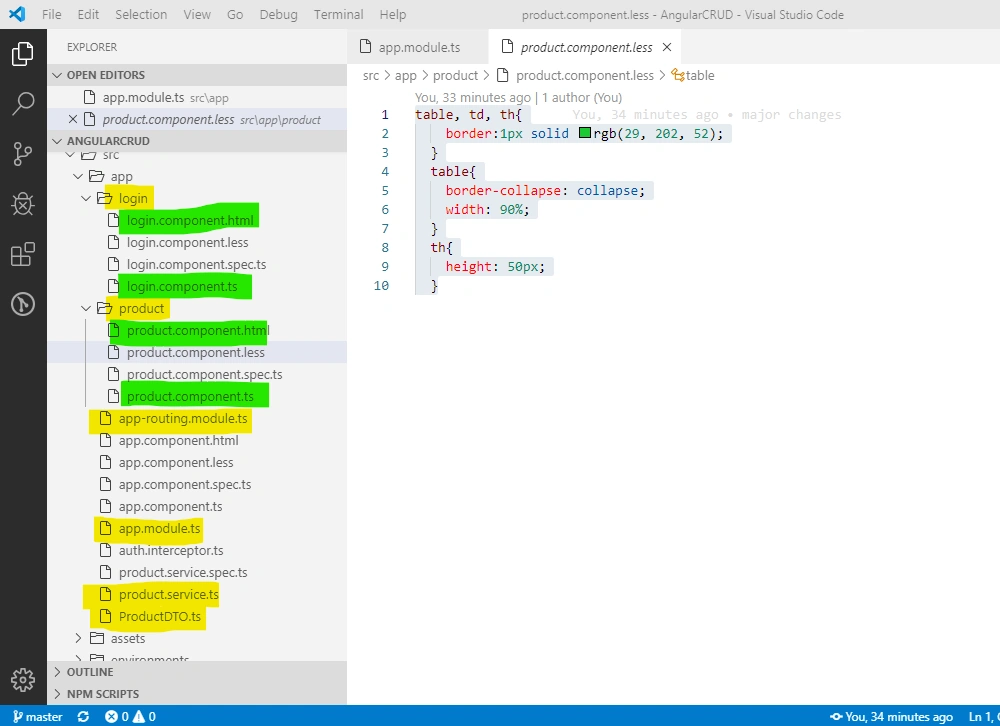Open the Edit menu
1000x726 pixels.
pos(88,14)
